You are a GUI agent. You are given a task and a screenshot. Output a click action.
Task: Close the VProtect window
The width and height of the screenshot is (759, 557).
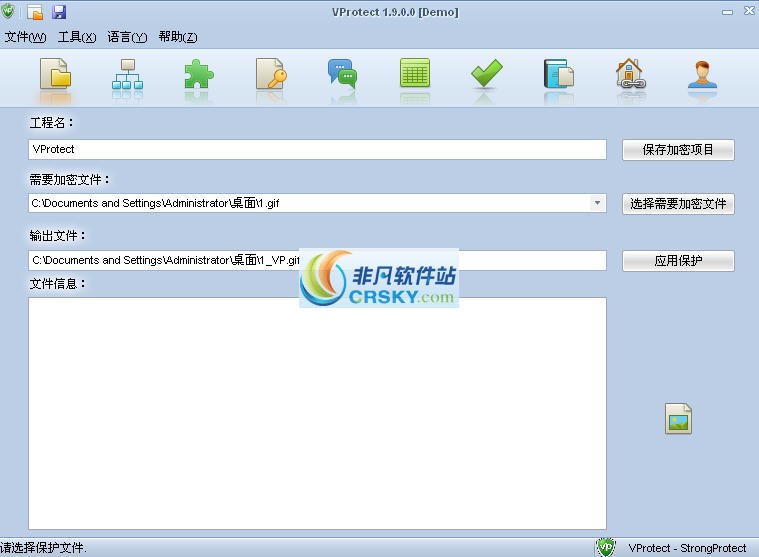click(x=749, y=11)
